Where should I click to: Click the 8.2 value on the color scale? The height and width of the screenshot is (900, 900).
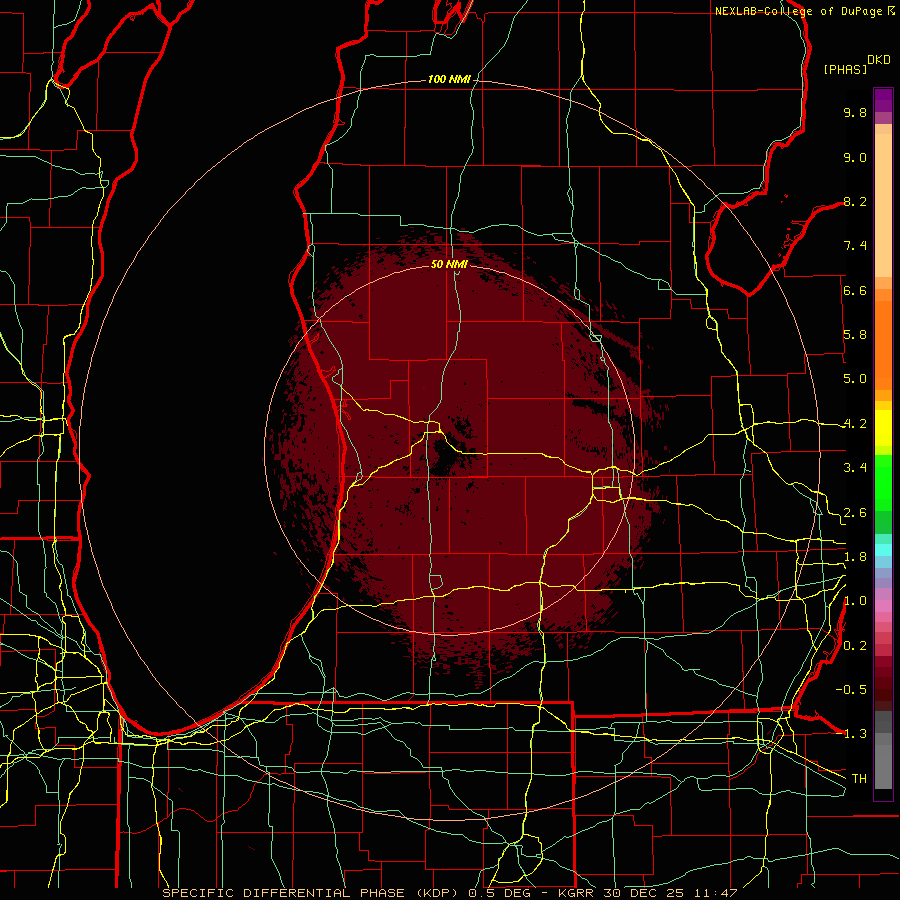click(x=855, y=201)
